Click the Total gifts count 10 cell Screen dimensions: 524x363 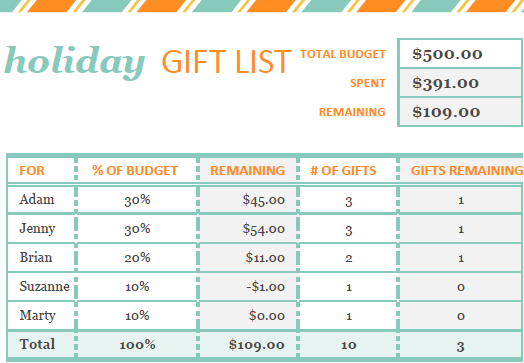[x=348, y=345]
